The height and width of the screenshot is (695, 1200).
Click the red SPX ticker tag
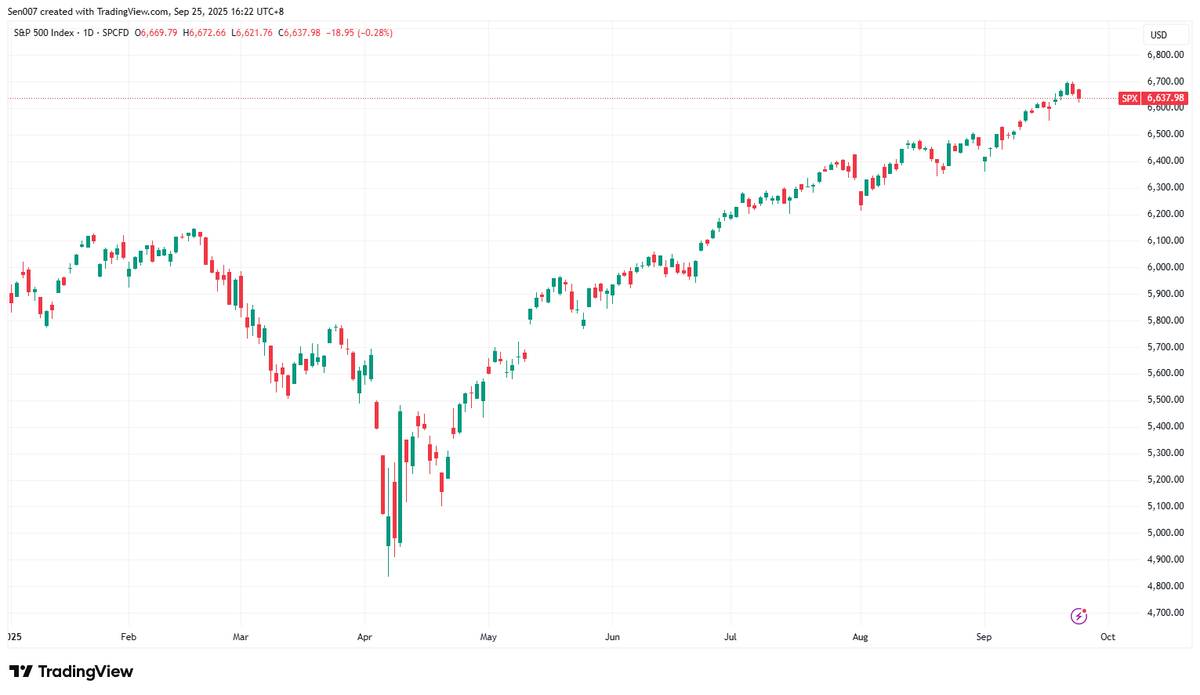point(1129,98)
